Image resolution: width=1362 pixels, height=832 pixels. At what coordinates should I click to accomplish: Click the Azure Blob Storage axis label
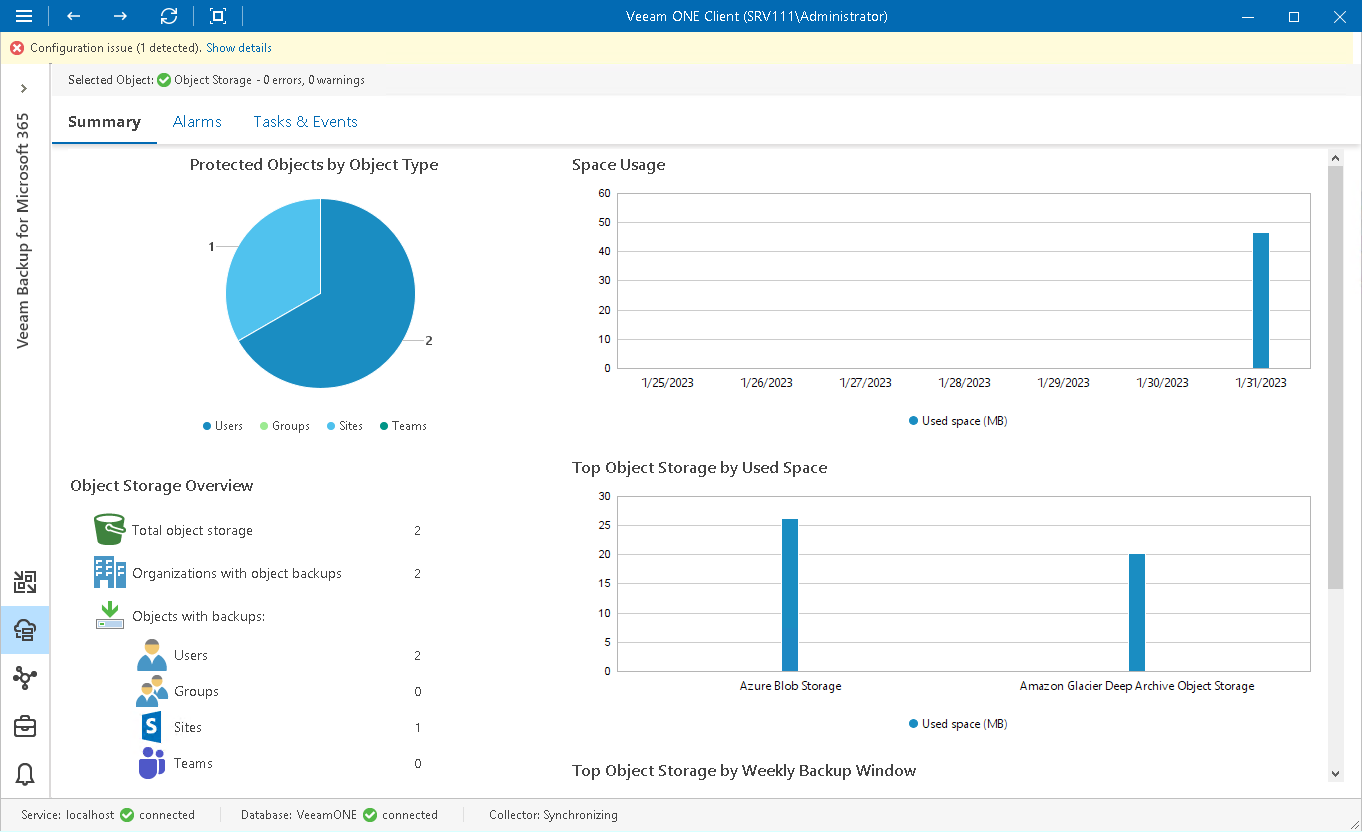pyautogui.click(x=790, y=686)
